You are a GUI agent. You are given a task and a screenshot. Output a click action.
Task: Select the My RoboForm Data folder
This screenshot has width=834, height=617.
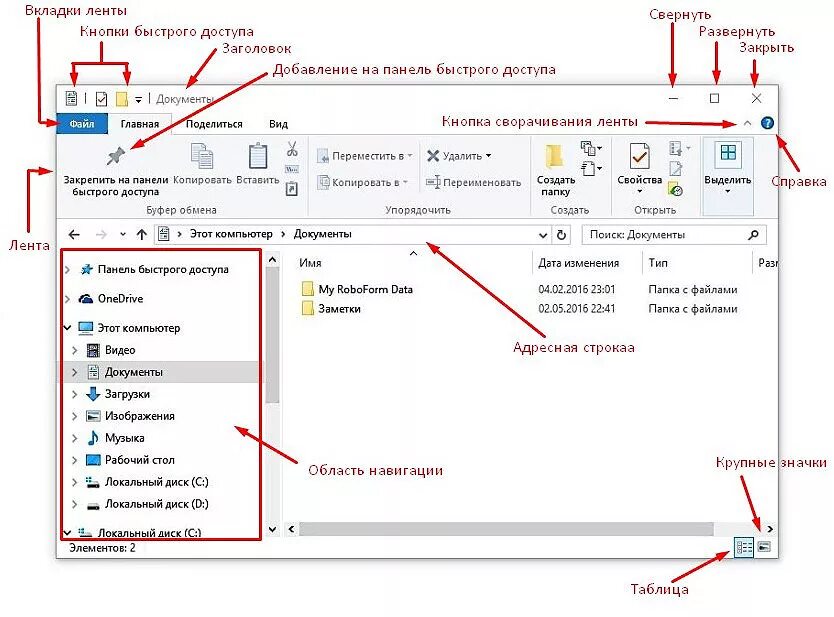coord(365,289)
